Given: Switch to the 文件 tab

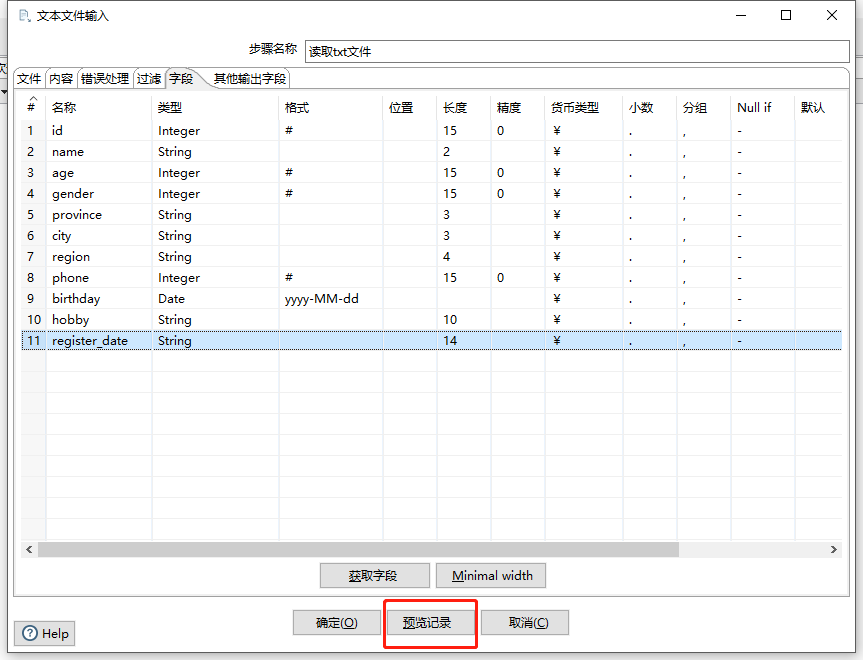Looking at the screenshot, I should tap(29, 78).
